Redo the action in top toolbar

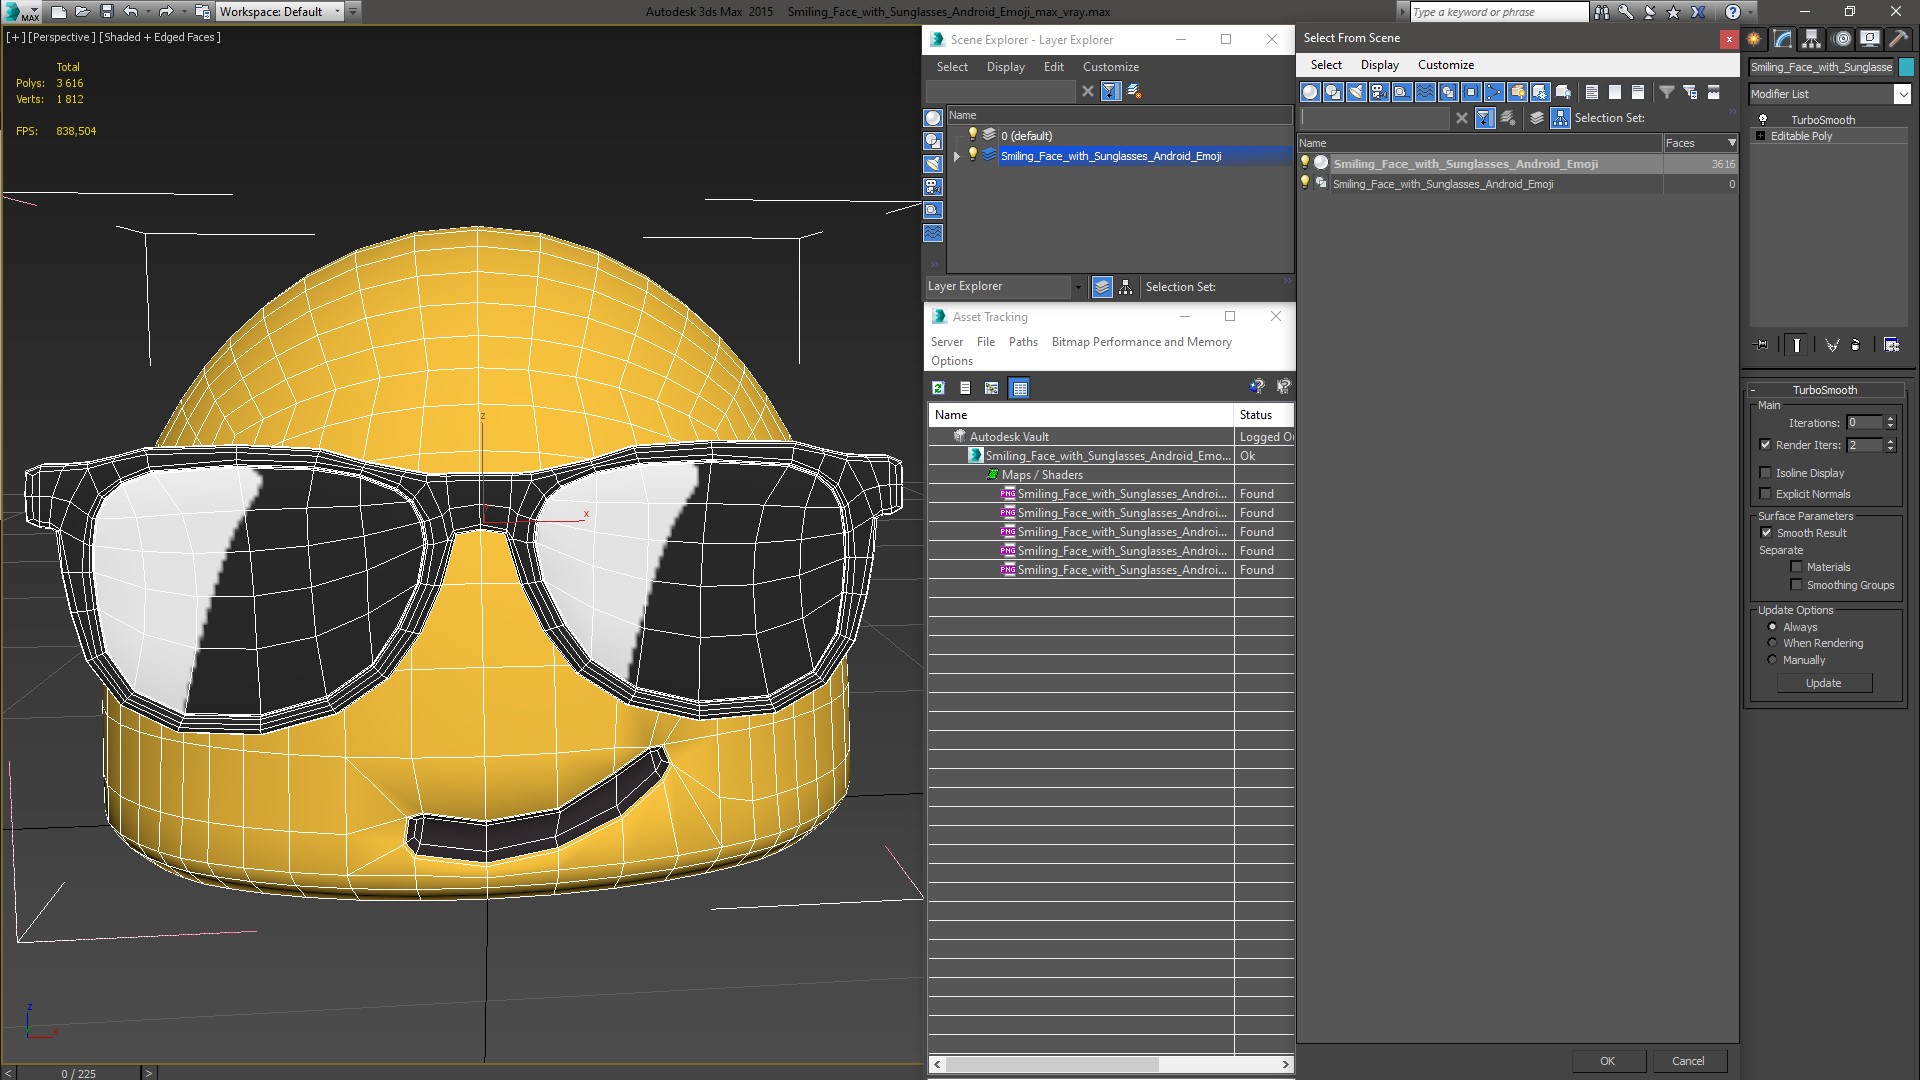[166, 12]
